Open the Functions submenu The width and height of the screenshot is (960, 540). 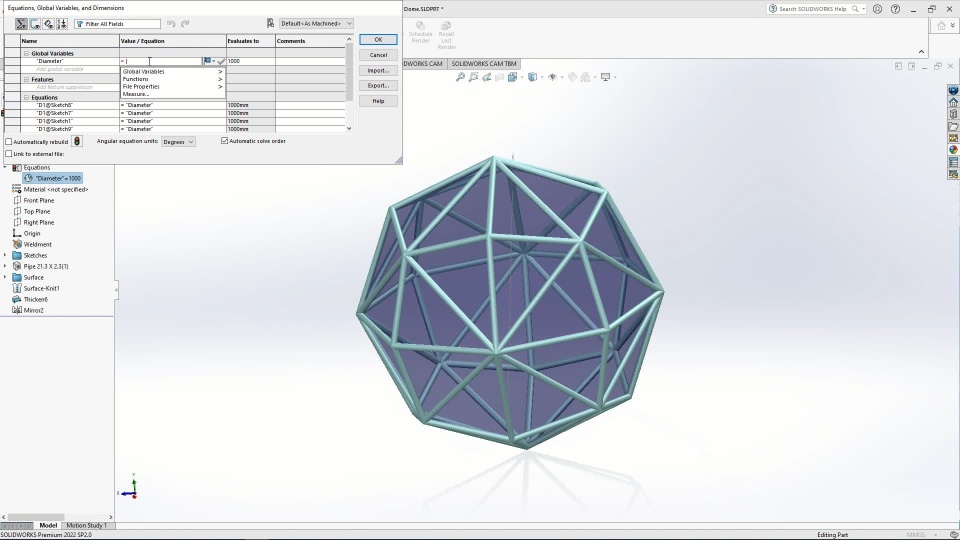[x=172, y=79]
